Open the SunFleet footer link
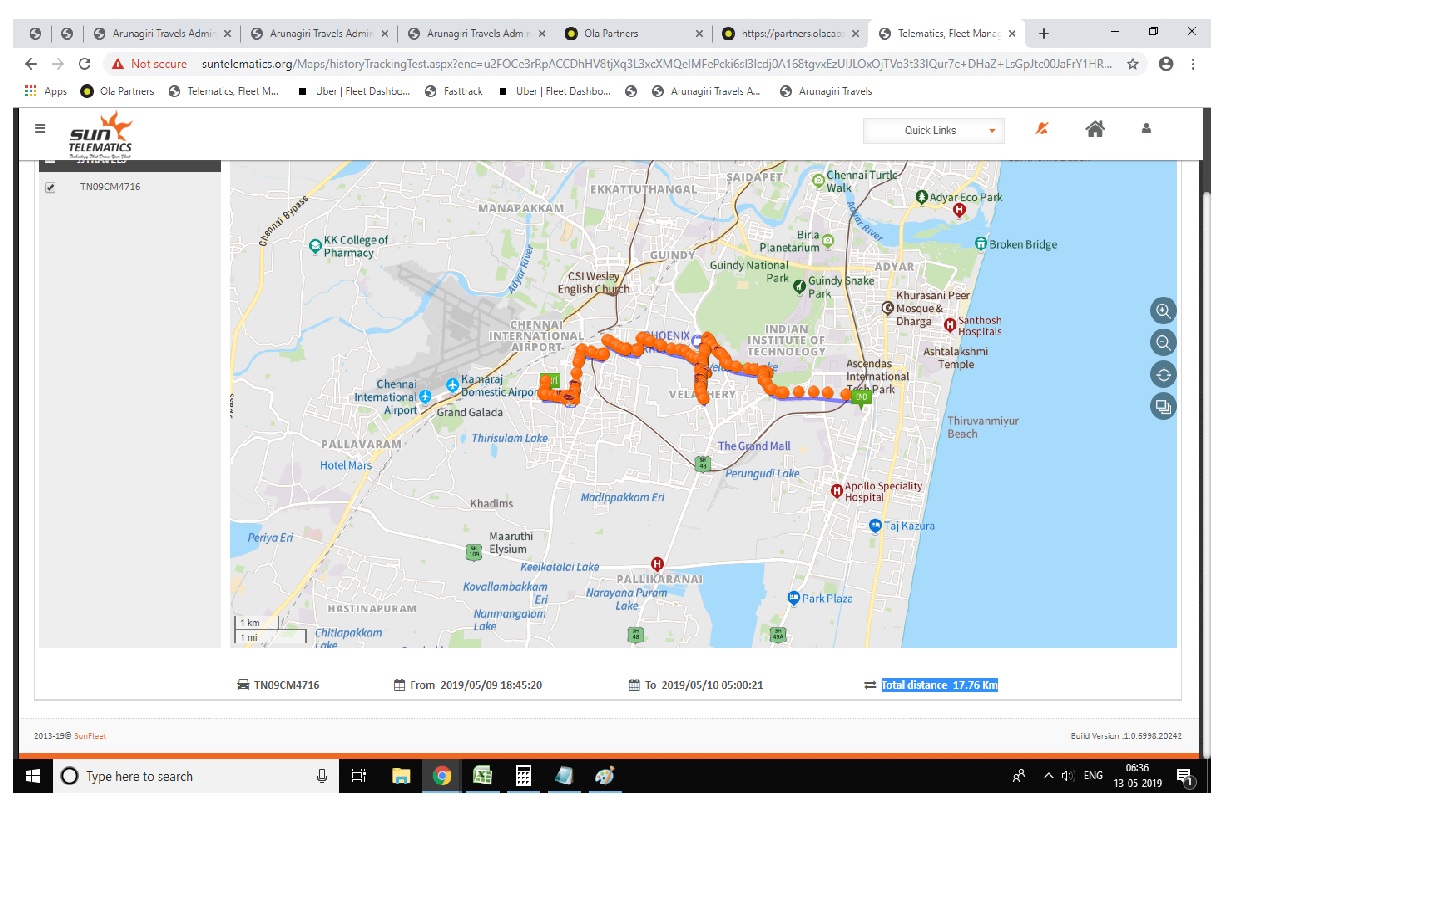1440x900 pixels. click(90, 736)
